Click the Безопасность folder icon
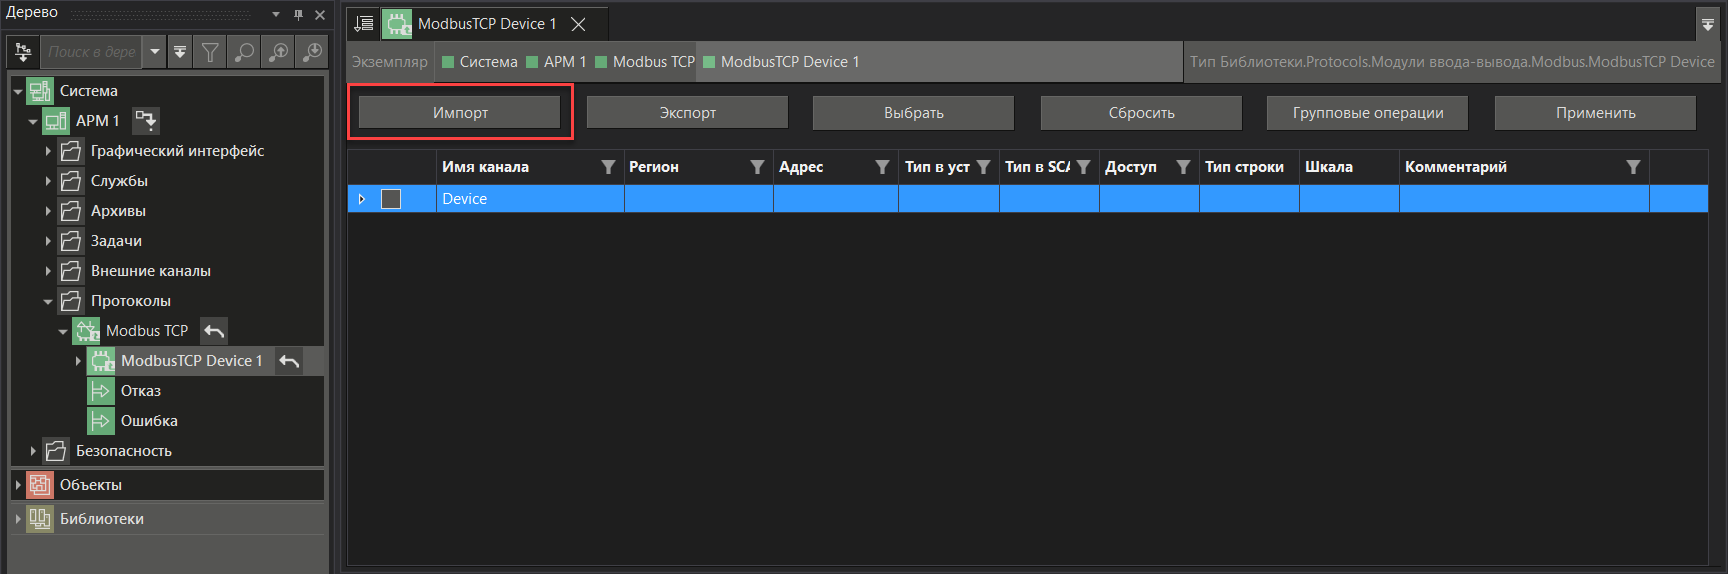The width and height of the screenshot is (1728, 574). point(56,451)
